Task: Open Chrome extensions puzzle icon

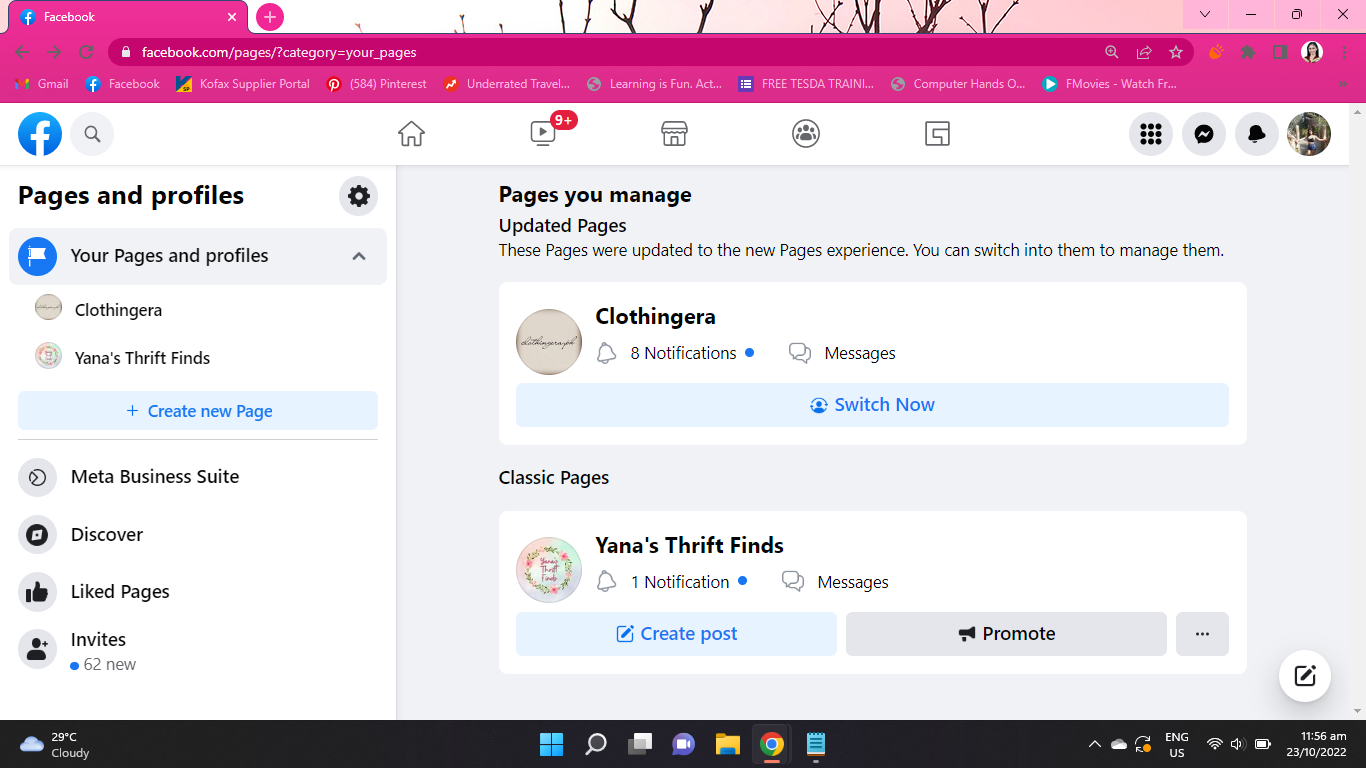Action: (1248, 52)
